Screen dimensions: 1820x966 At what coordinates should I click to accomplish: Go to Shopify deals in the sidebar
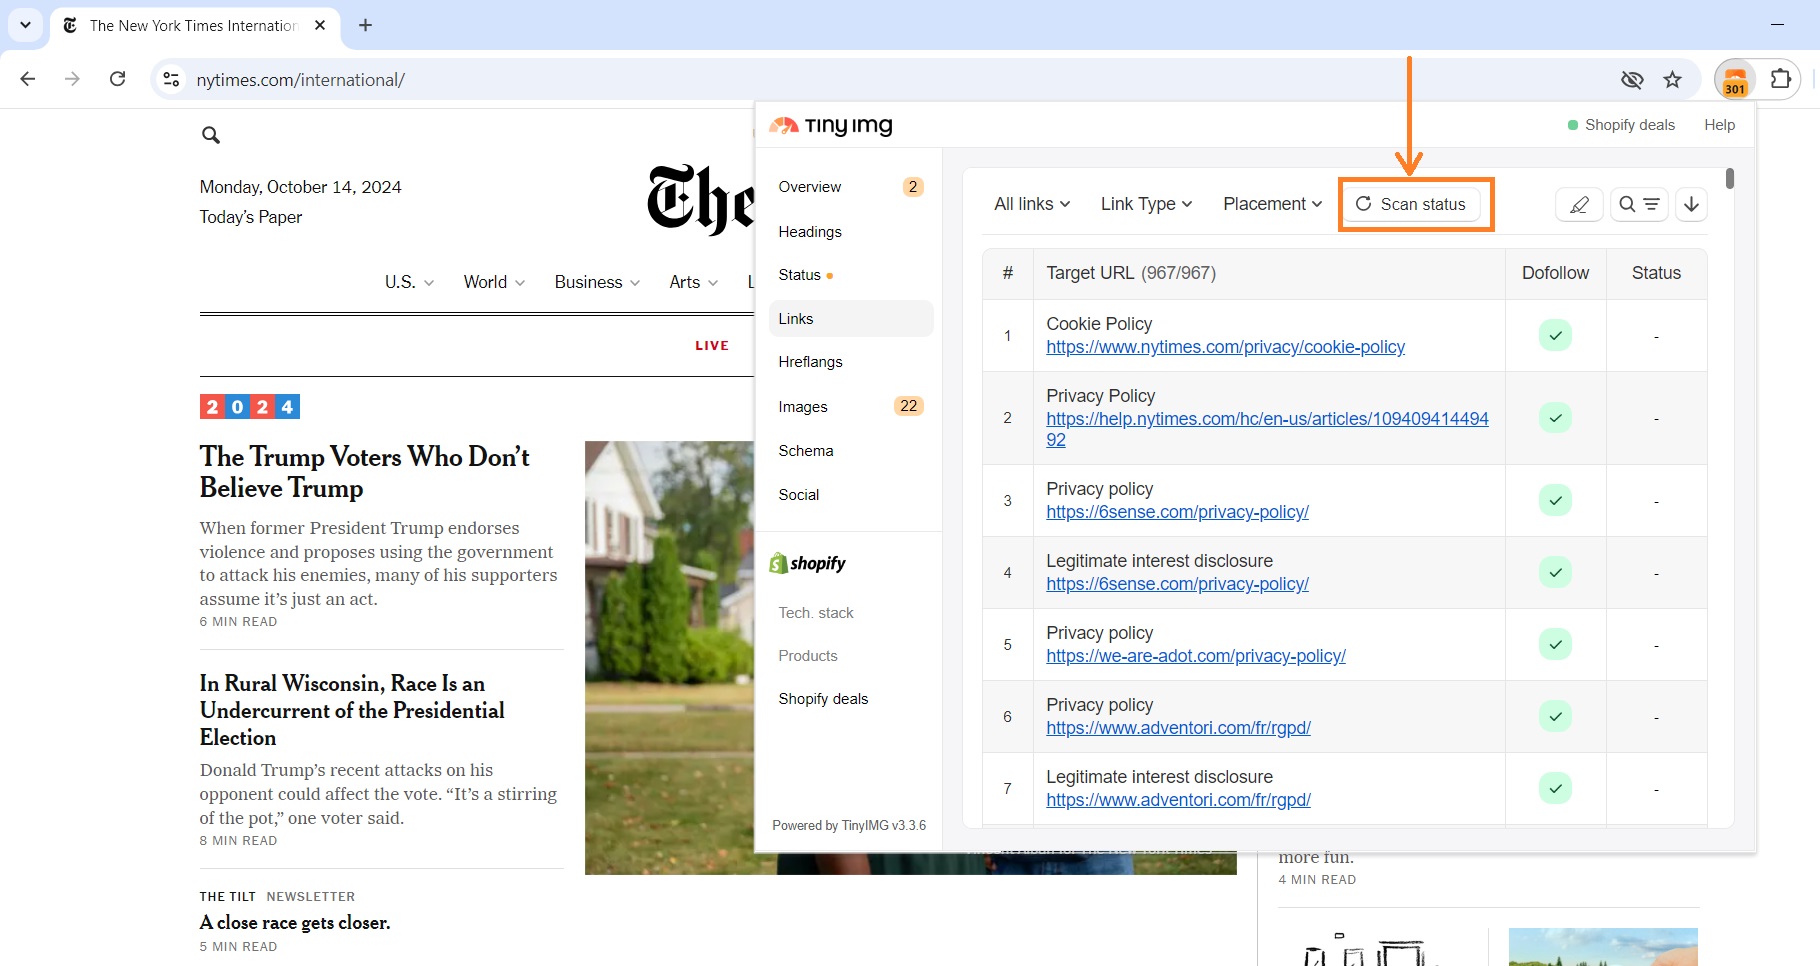click(822, 698)
